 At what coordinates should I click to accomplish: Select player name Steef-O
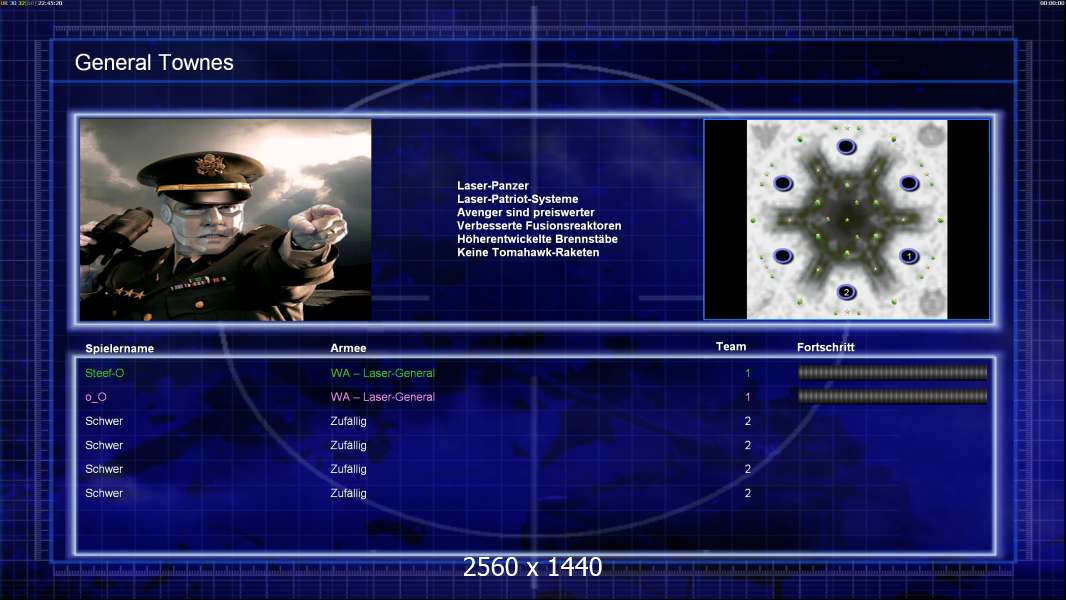(105, 373)
